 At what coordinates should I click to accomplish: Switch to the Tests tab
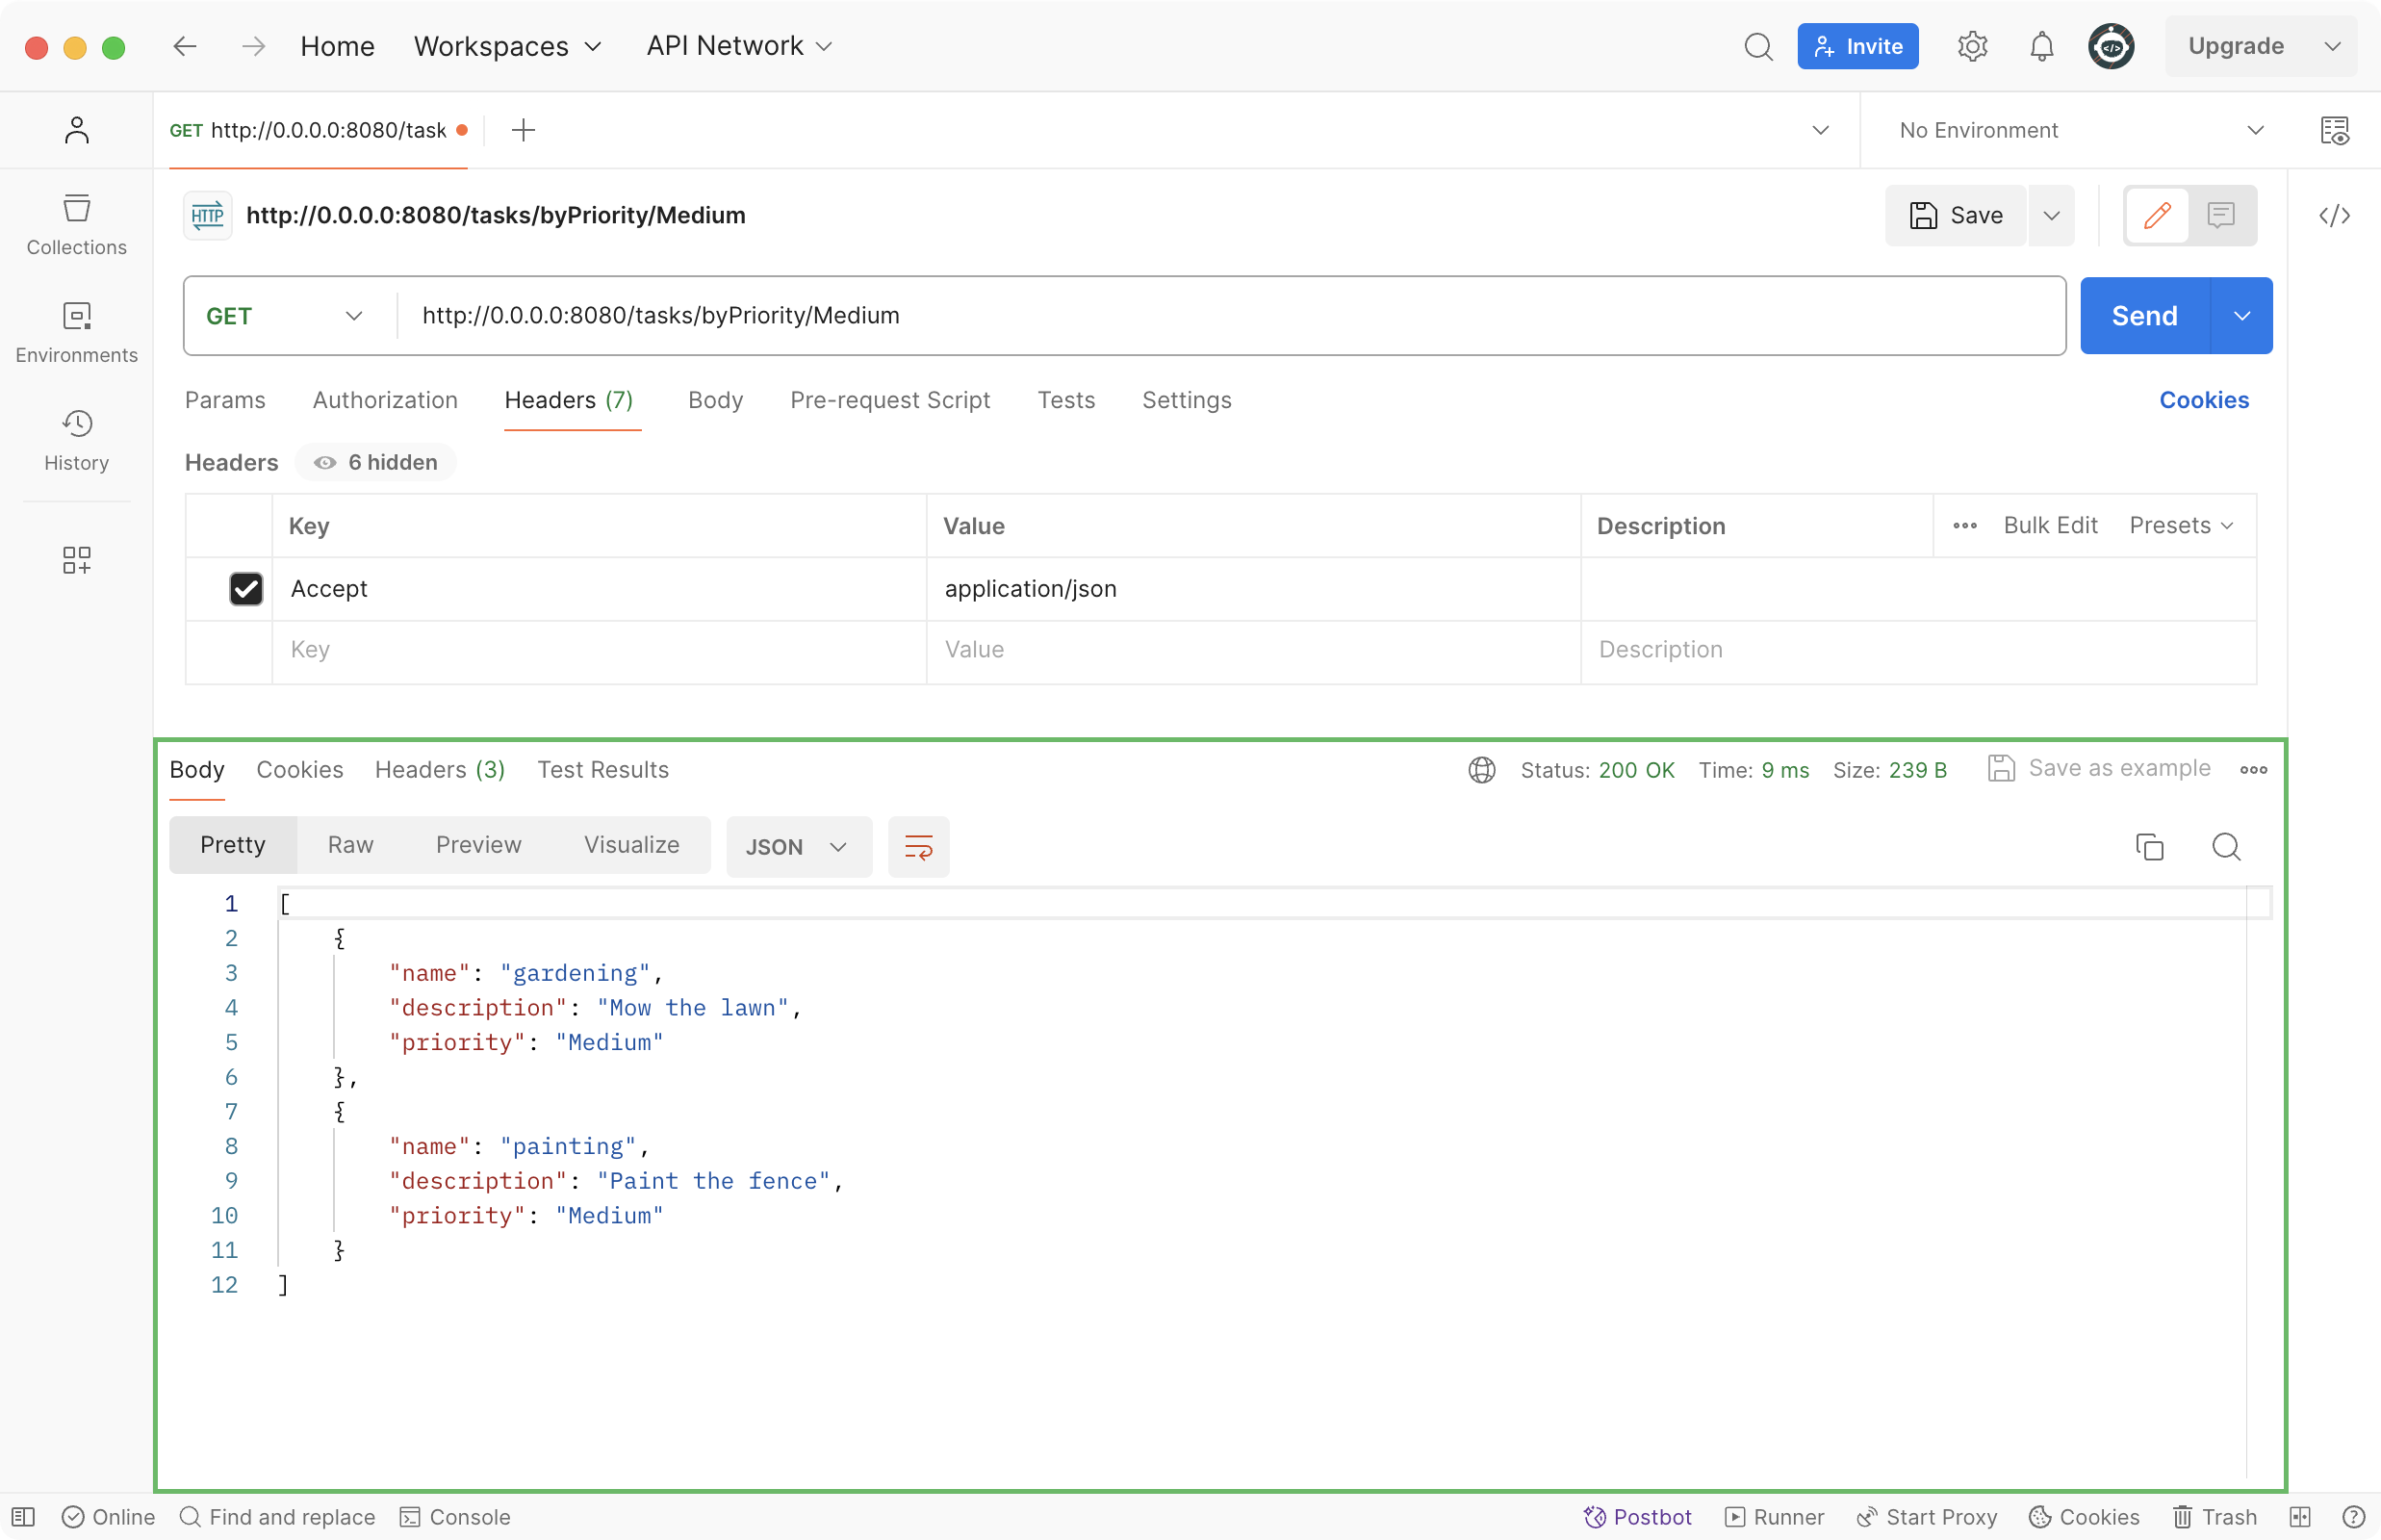tap(1065, 399)
